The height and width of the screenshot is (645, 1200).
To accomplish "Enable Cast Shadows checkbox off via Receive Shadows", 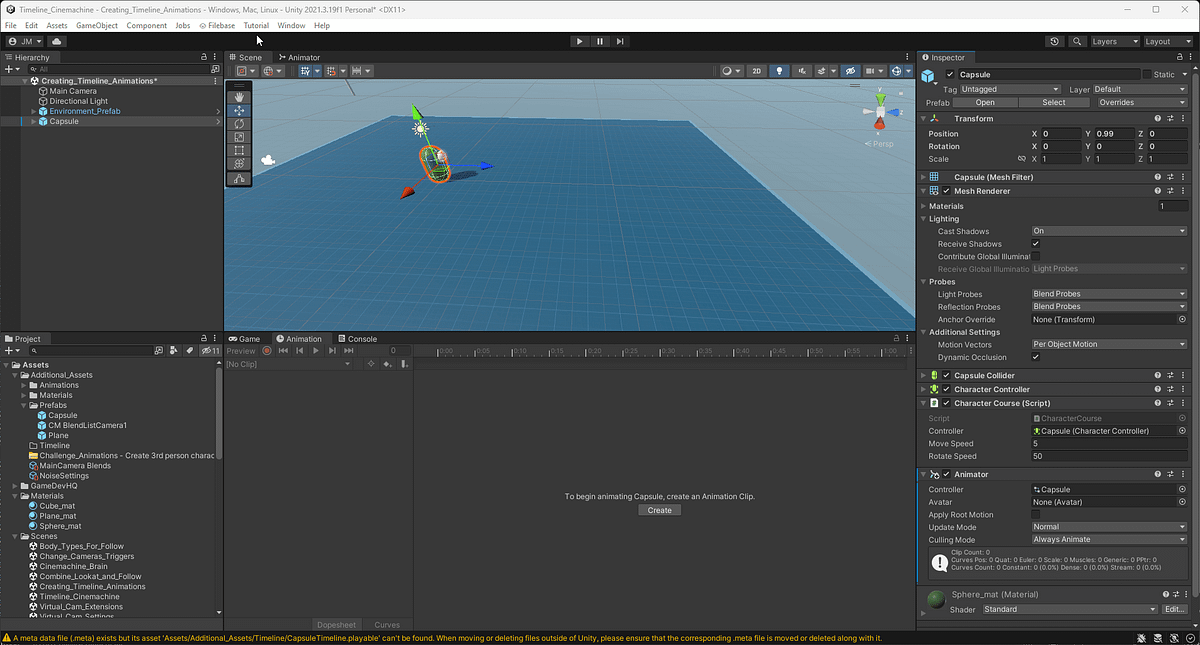I will (x=1037, y=243).
